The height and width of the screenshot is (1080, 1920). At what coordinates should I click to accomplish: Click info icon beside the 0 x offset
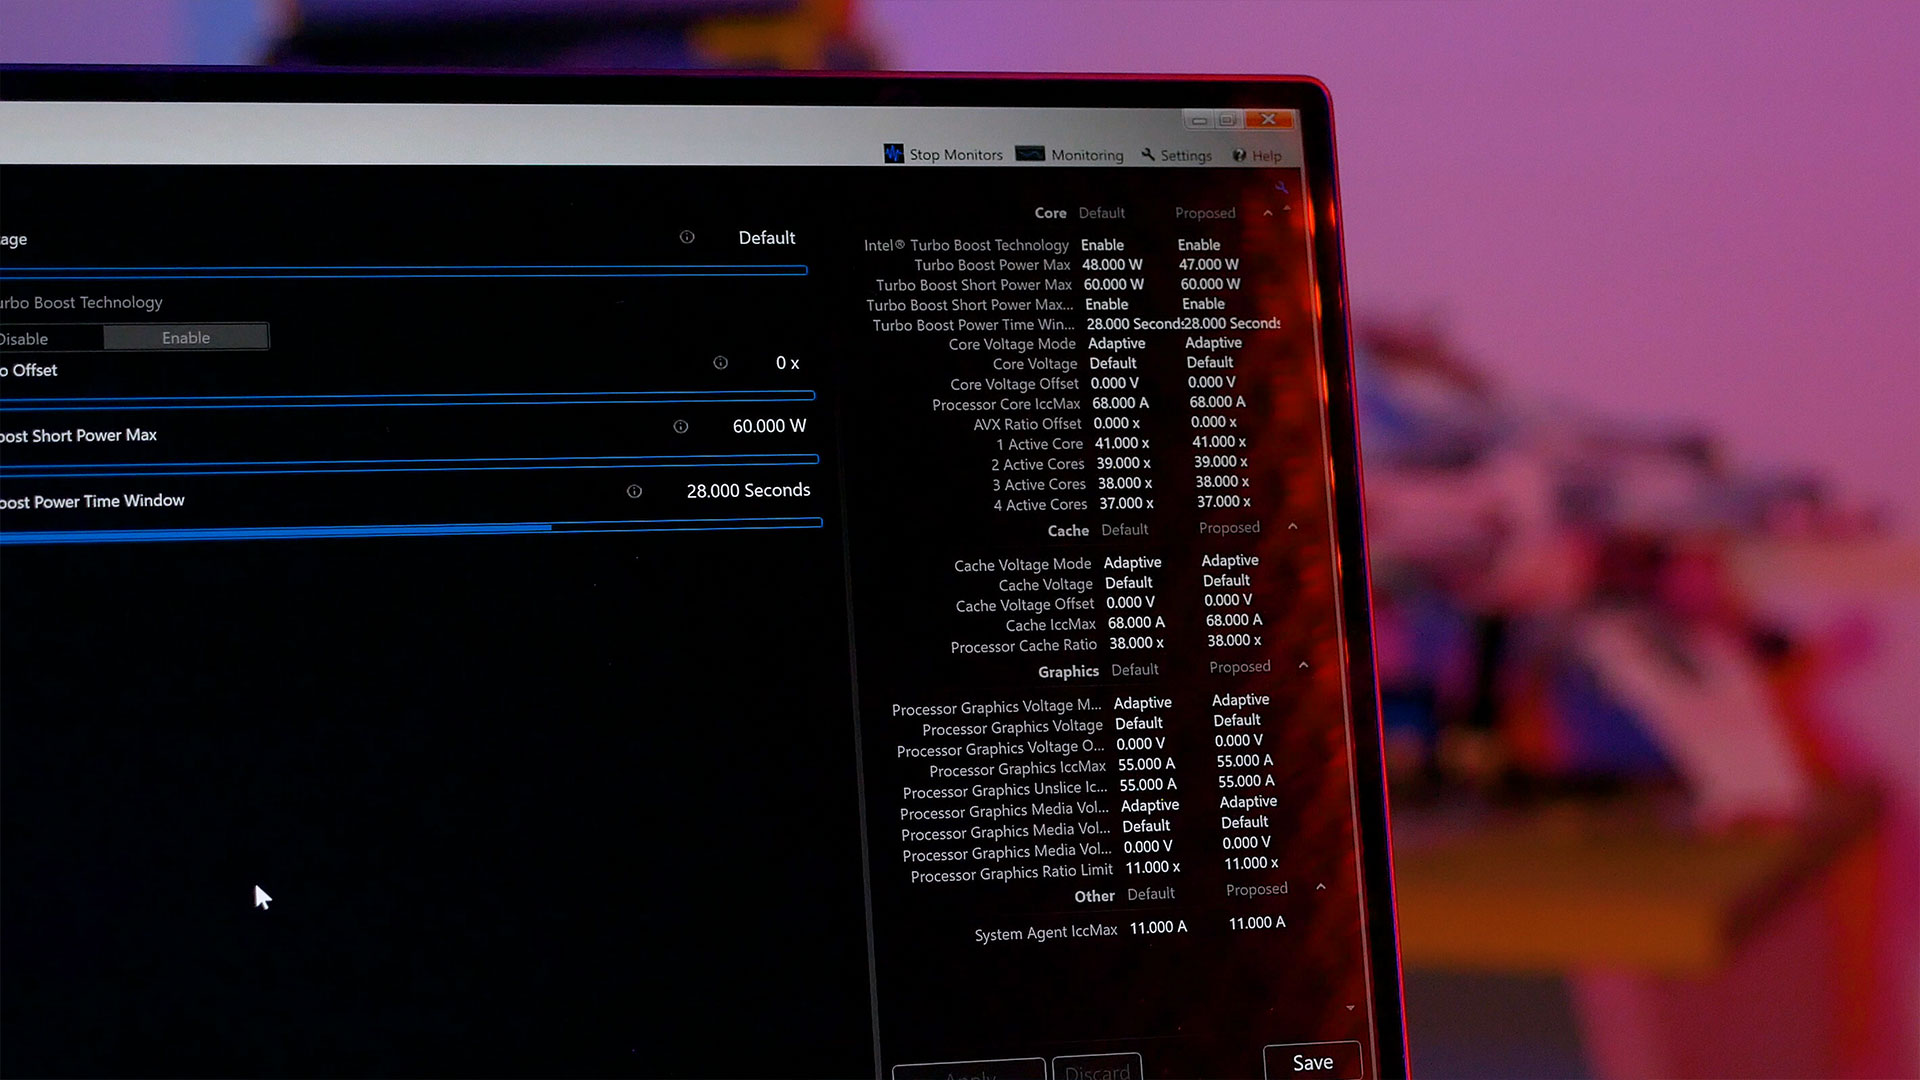tap(720, 363)
